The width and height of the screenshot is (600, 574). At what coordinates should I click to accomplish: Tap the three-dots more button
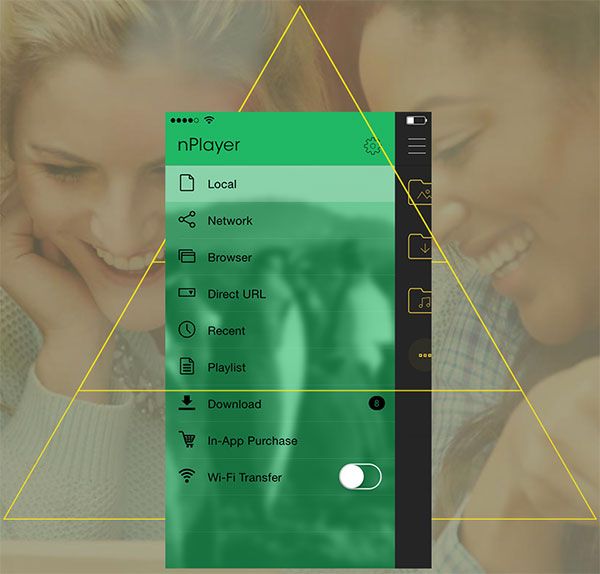click(x=421, y=355)
